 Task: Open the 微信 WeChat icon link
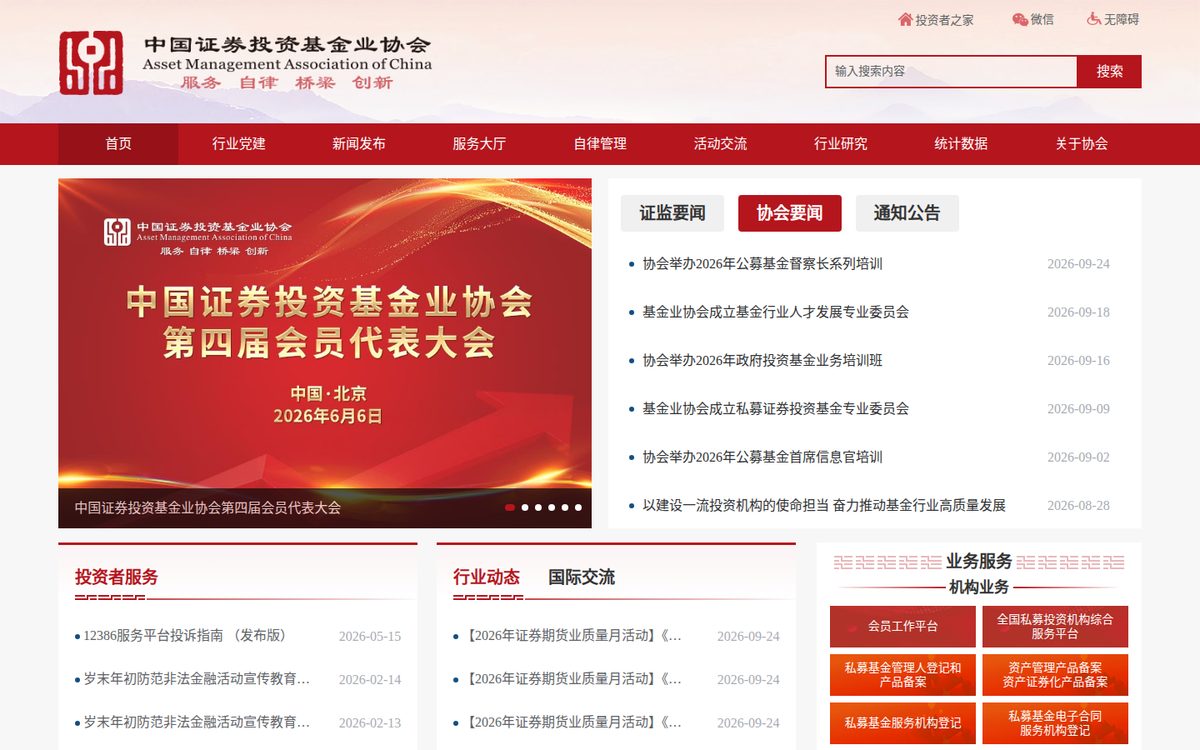1033,19
